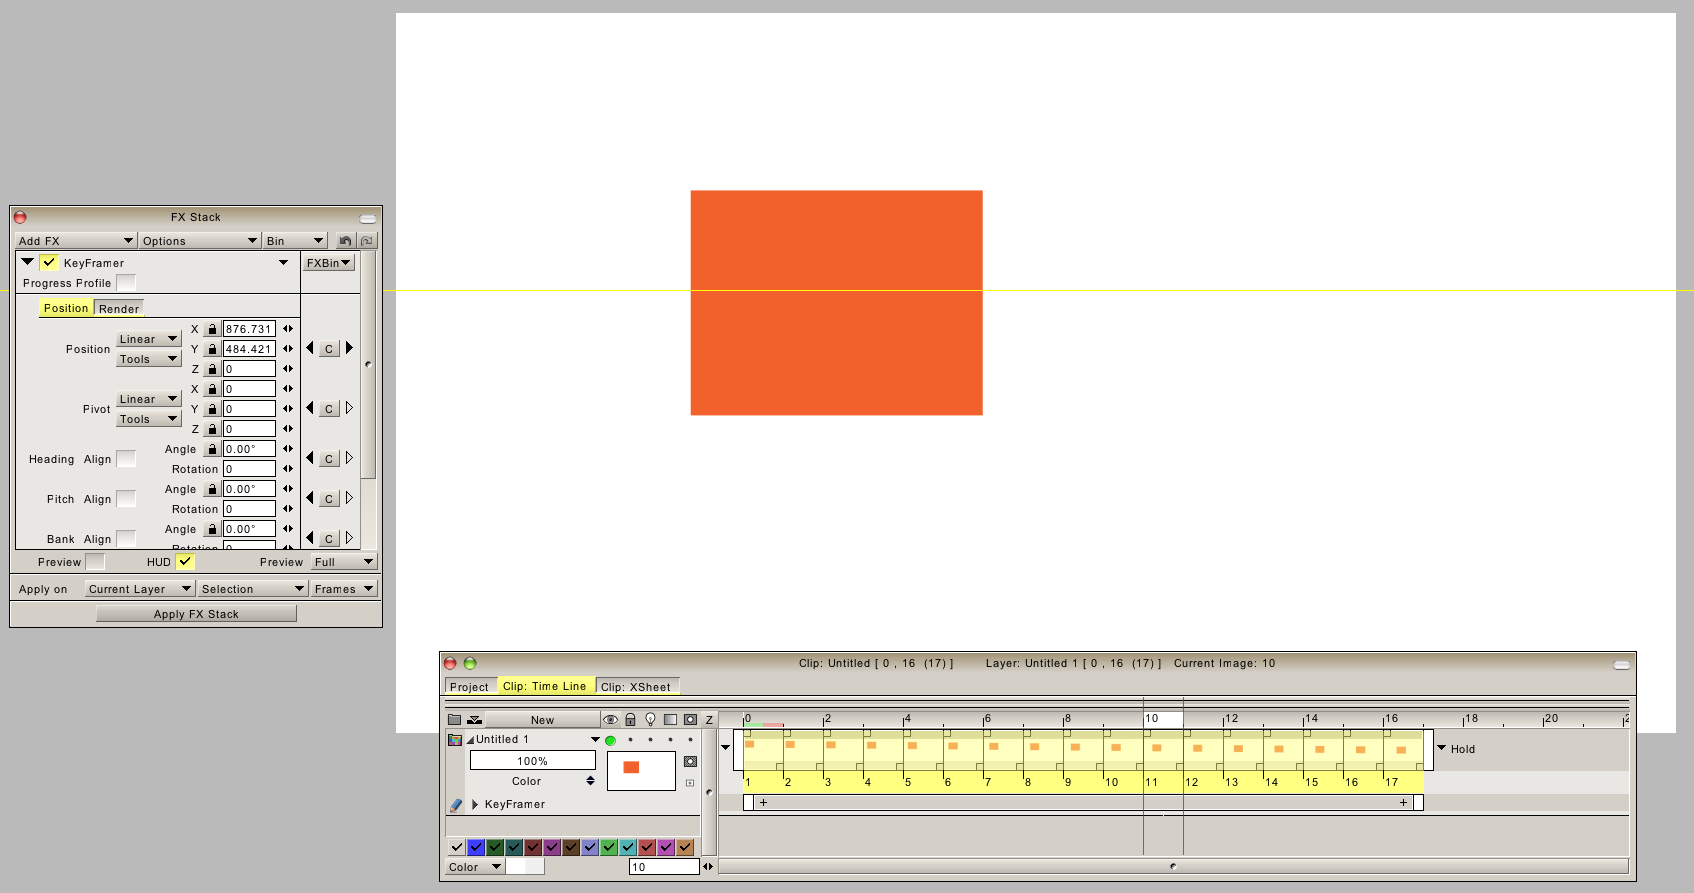Open the Add FX dropdown
The image size is (1694, 893).
point(76,241)
